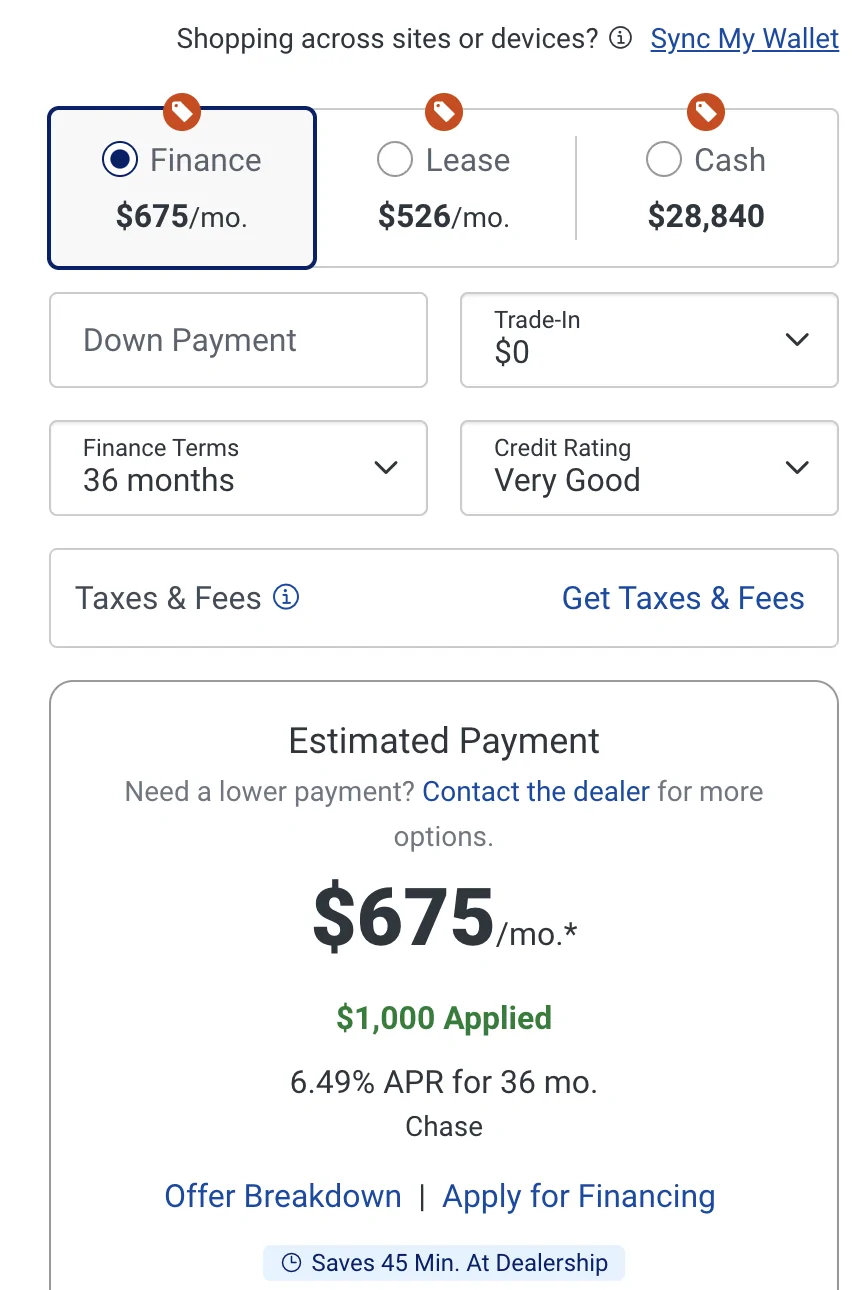Click info icon beside Shopping across sites
The image size is (852, 1290).
click(x=621, y=39)
